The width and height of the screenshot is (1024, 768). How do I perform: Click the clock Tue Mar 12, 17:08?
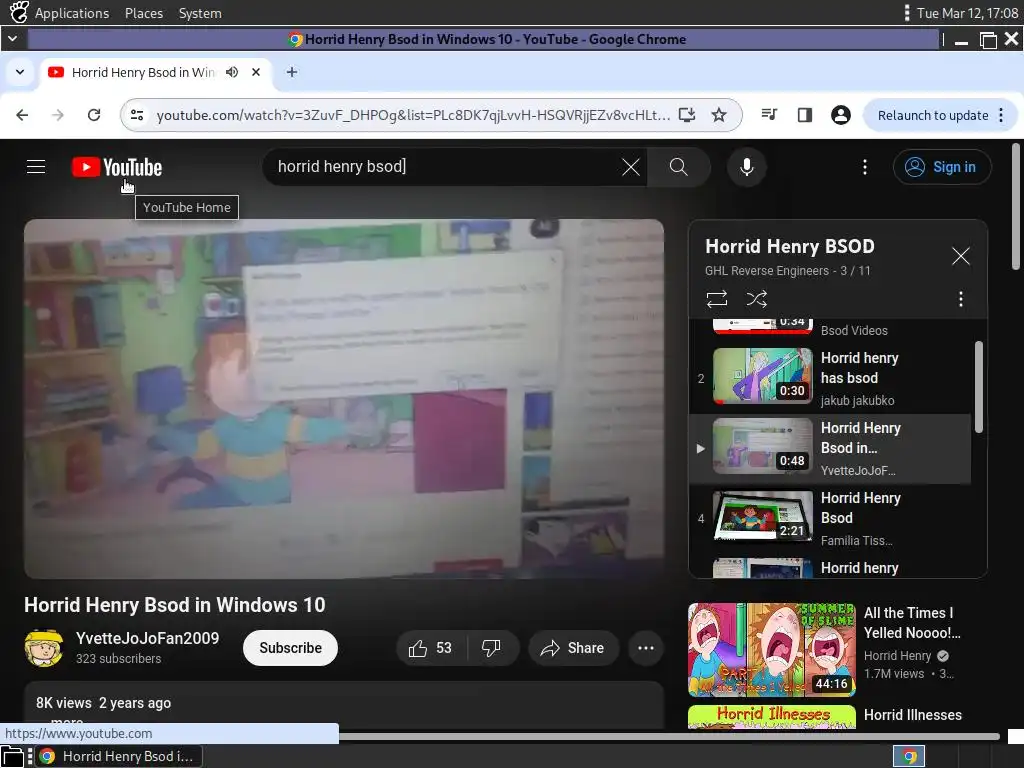[x=967, y=13]
